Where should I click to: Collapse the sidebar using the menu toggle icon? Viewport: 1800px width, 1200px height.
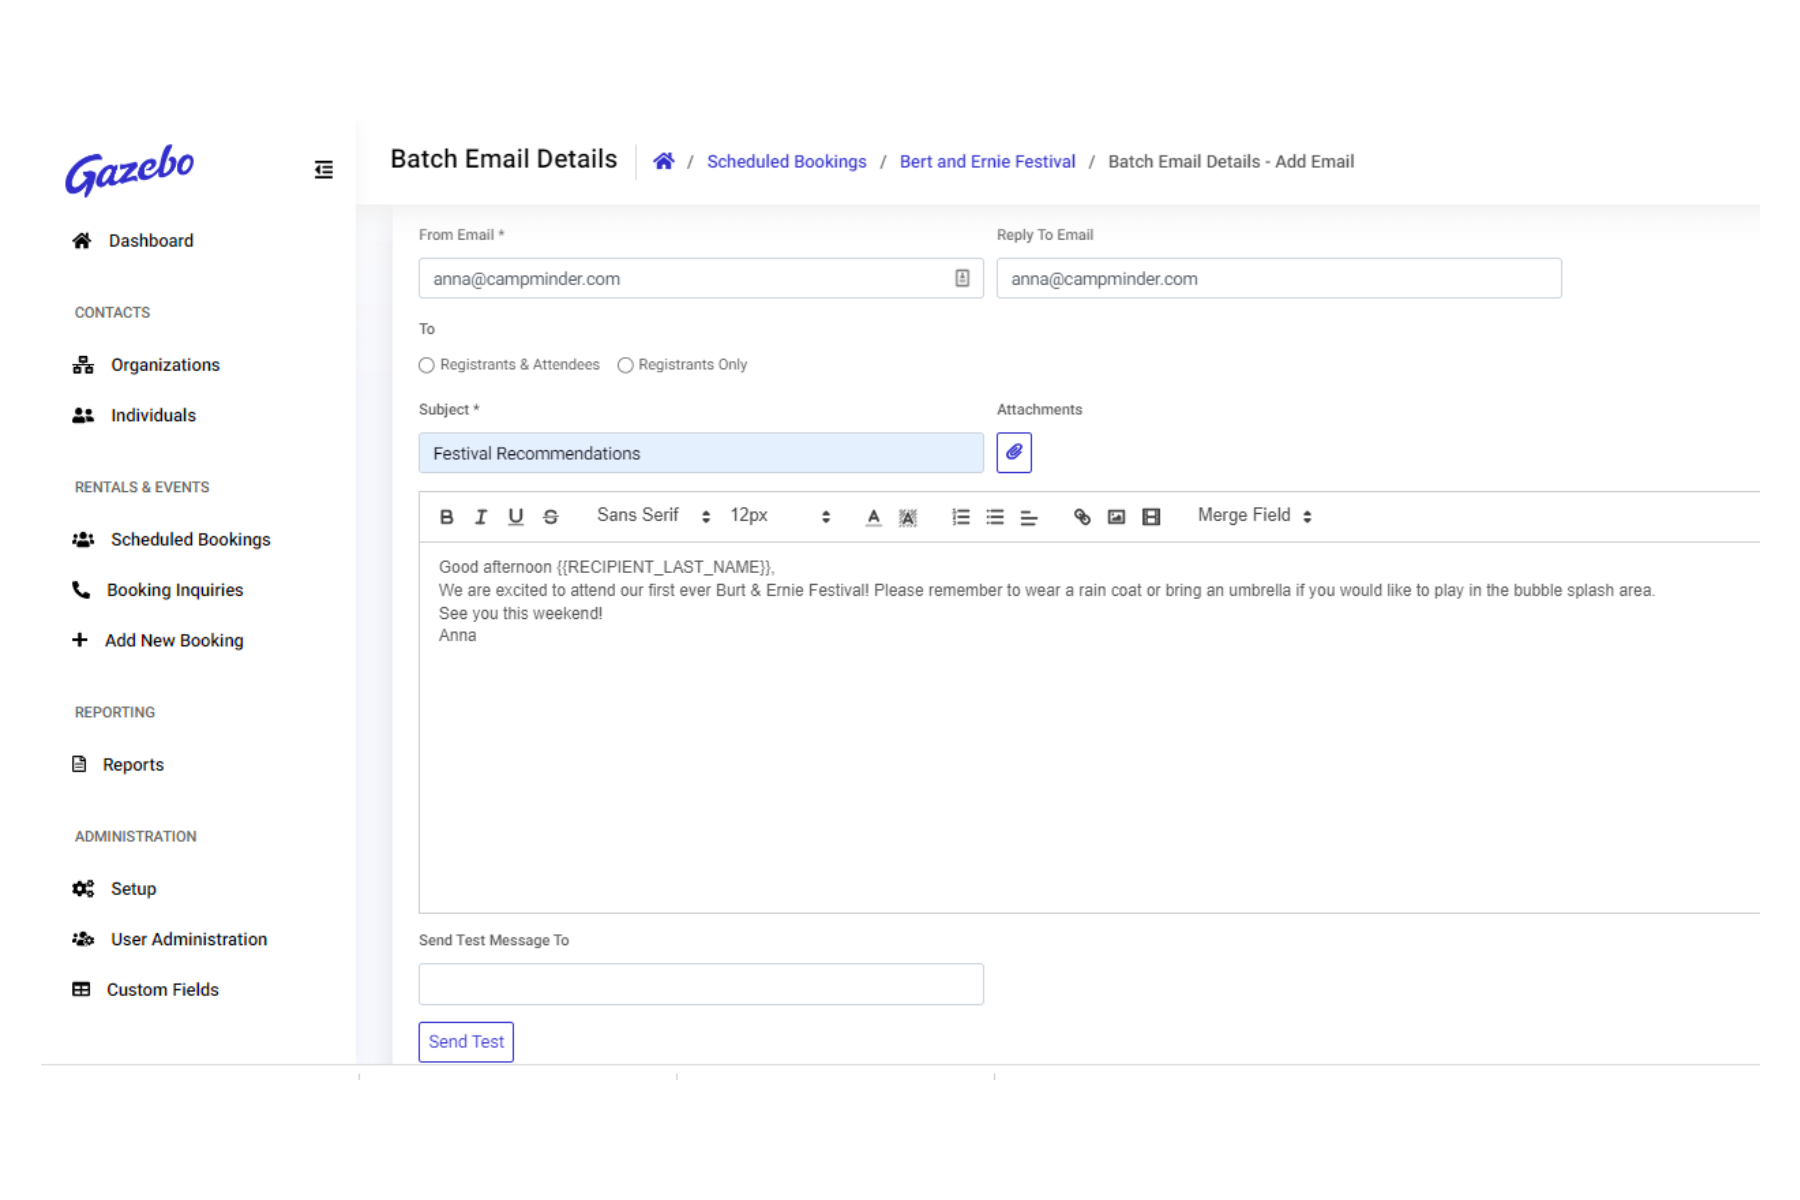(323, 170)
